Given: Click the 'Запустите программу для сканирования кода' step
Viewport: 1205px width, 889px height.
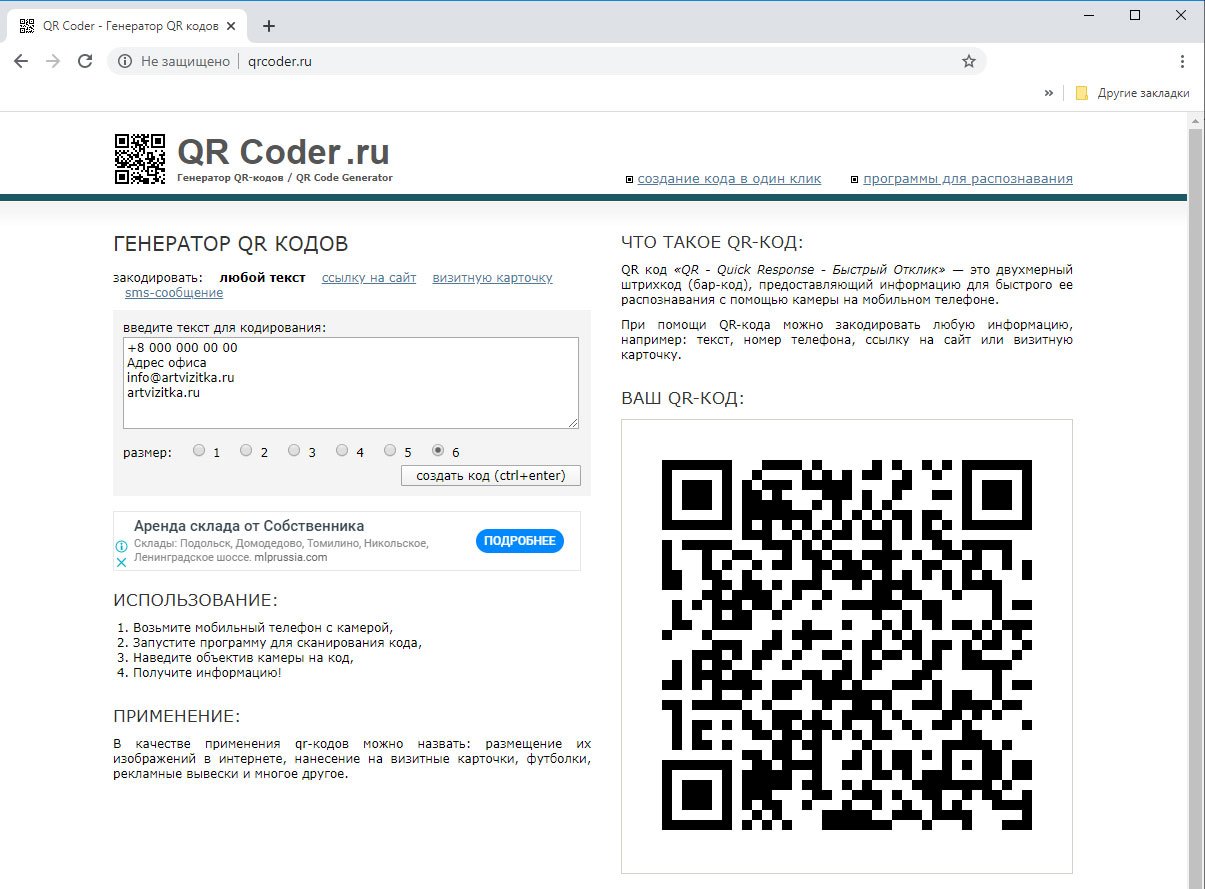Looking at the screenshot, I should pos(277,643).
